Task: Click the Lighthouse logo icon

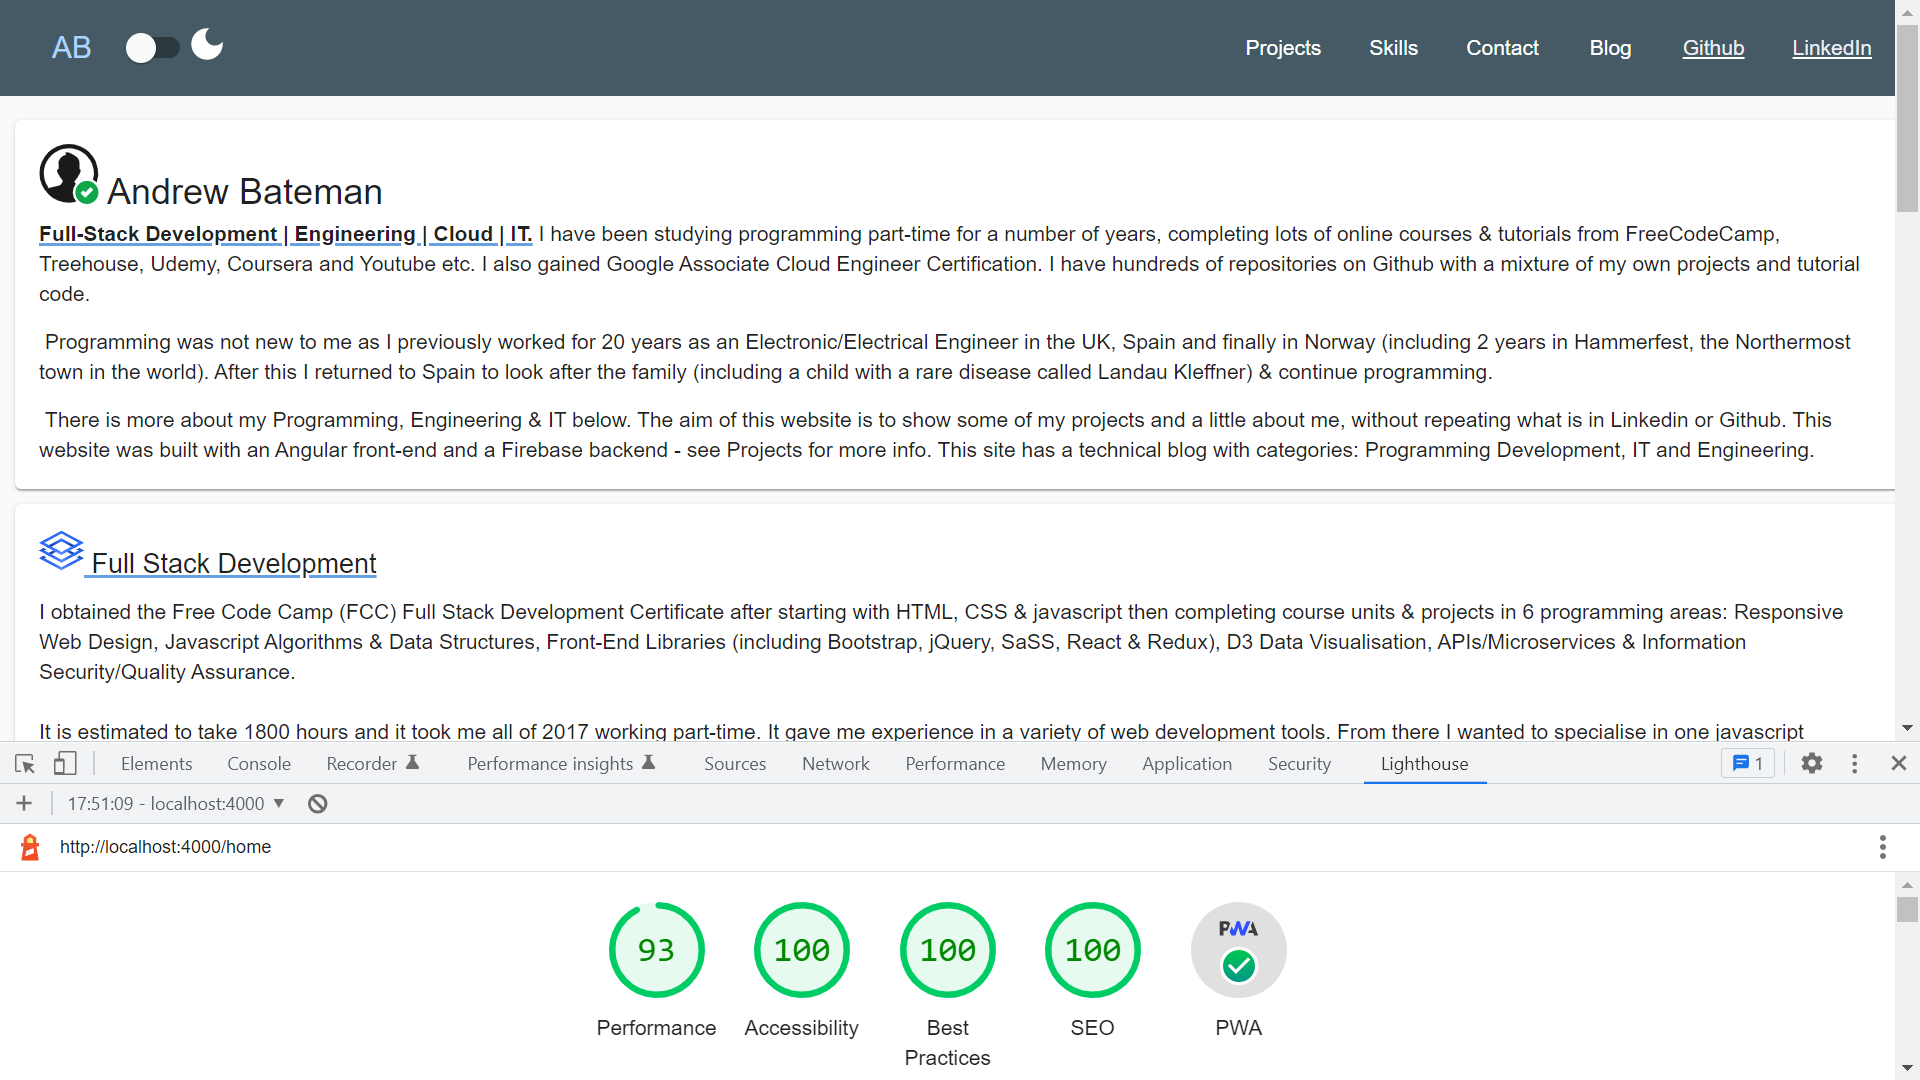Action: click(30, 847)
